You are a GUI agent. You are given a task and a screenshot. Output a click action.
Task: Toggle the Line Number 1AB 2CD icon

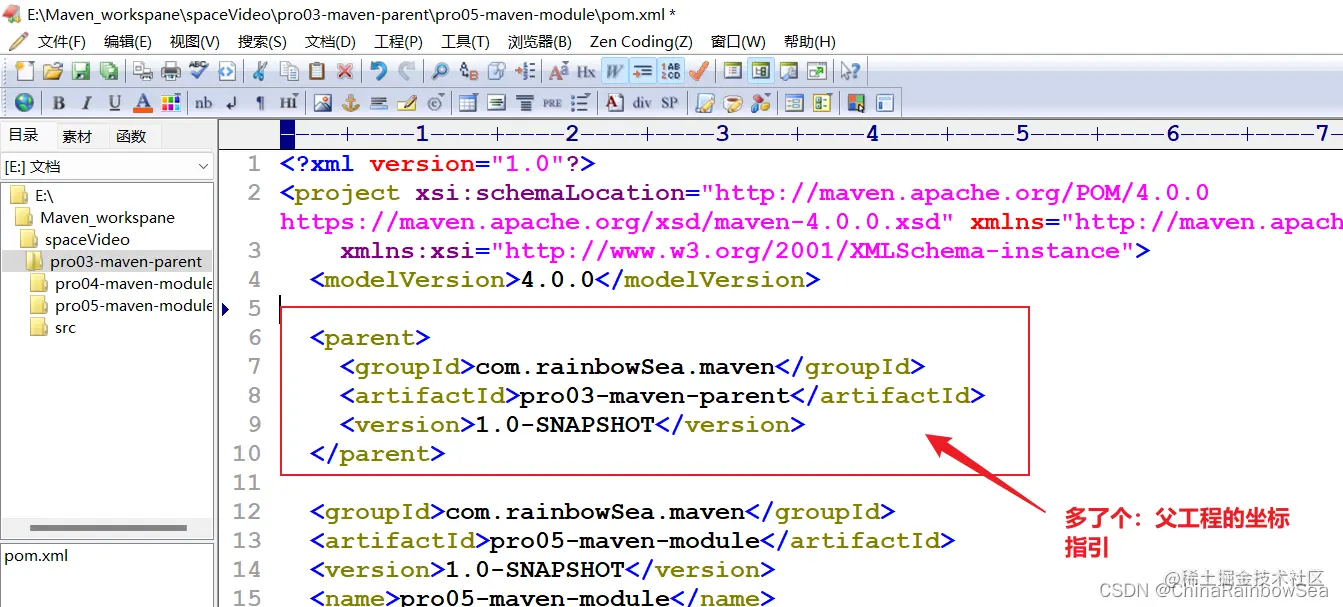tap(671, 71)
